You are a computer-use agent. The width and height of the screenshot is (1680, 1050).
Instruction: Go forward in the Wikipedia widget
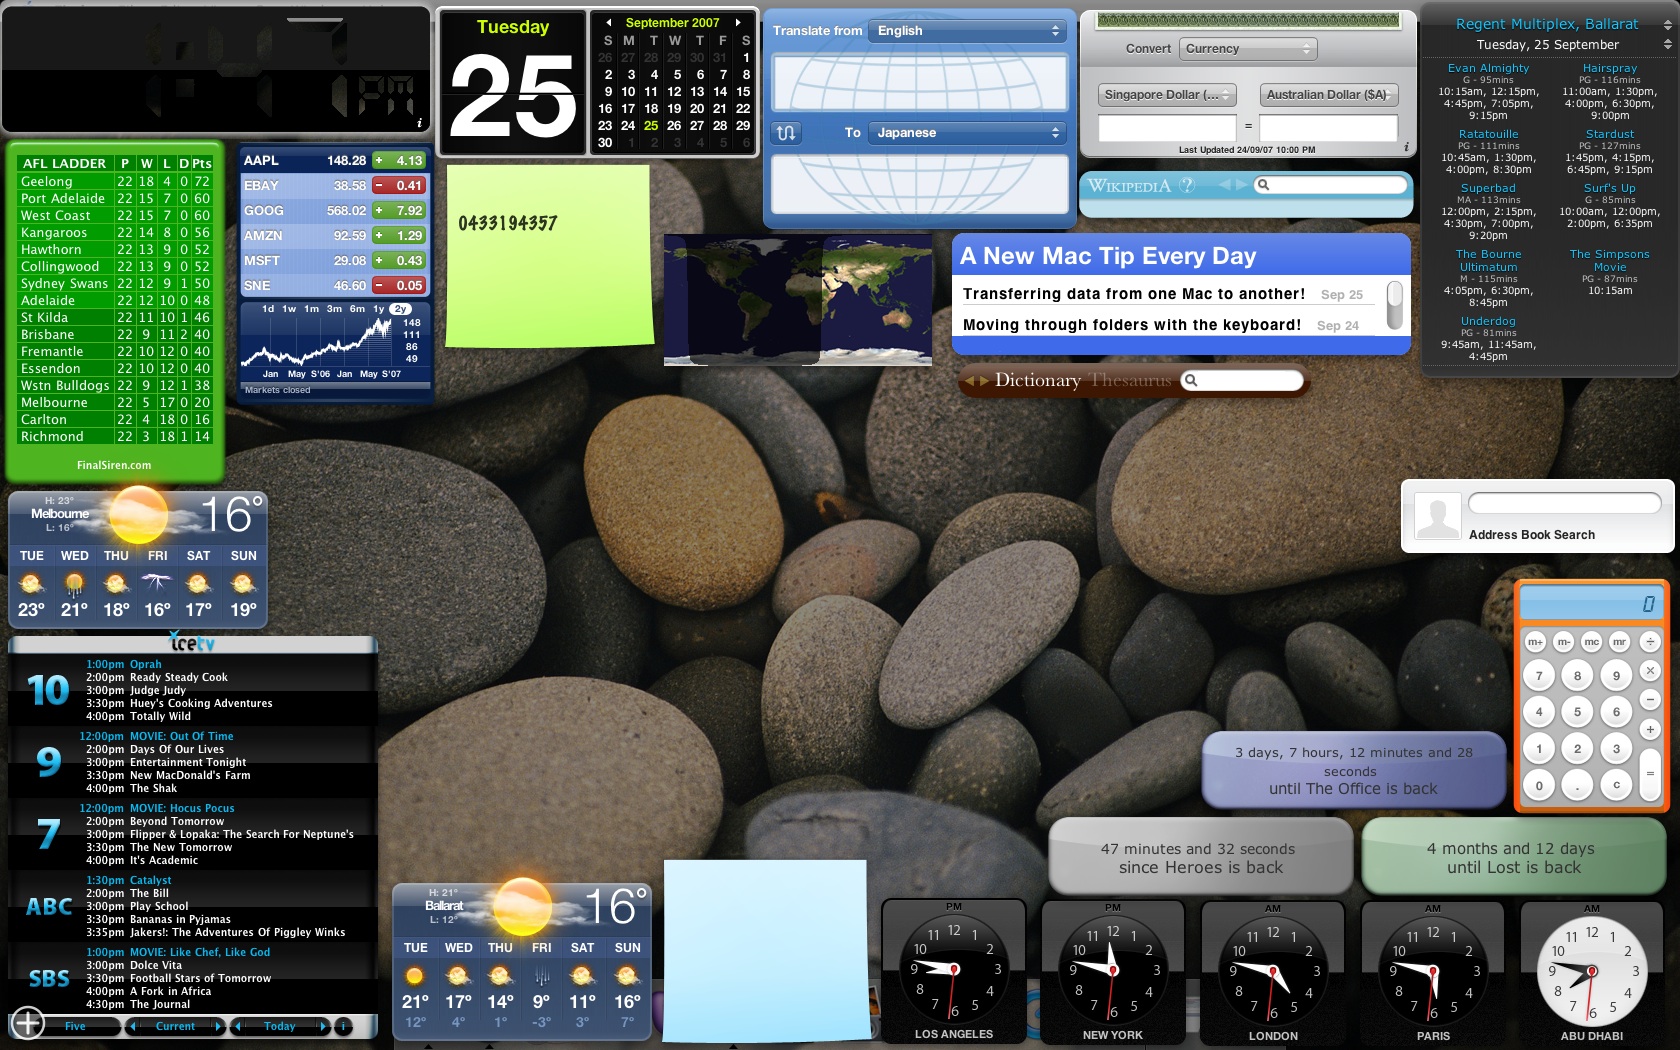[1241, 184]
